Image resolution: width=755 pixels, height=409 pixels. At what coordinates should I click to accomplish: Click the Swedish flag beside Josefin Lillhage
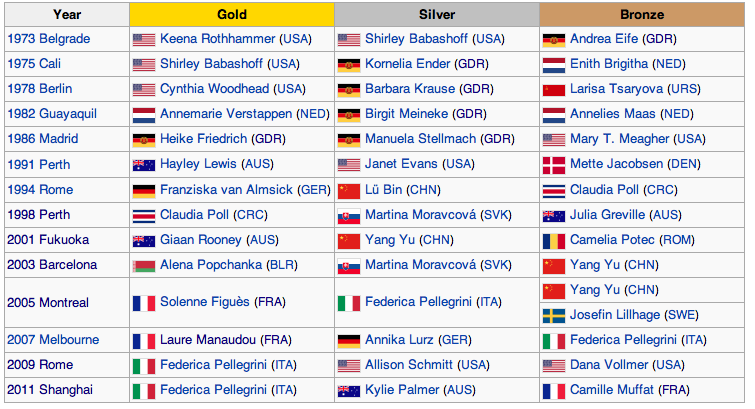coord(553,315)
